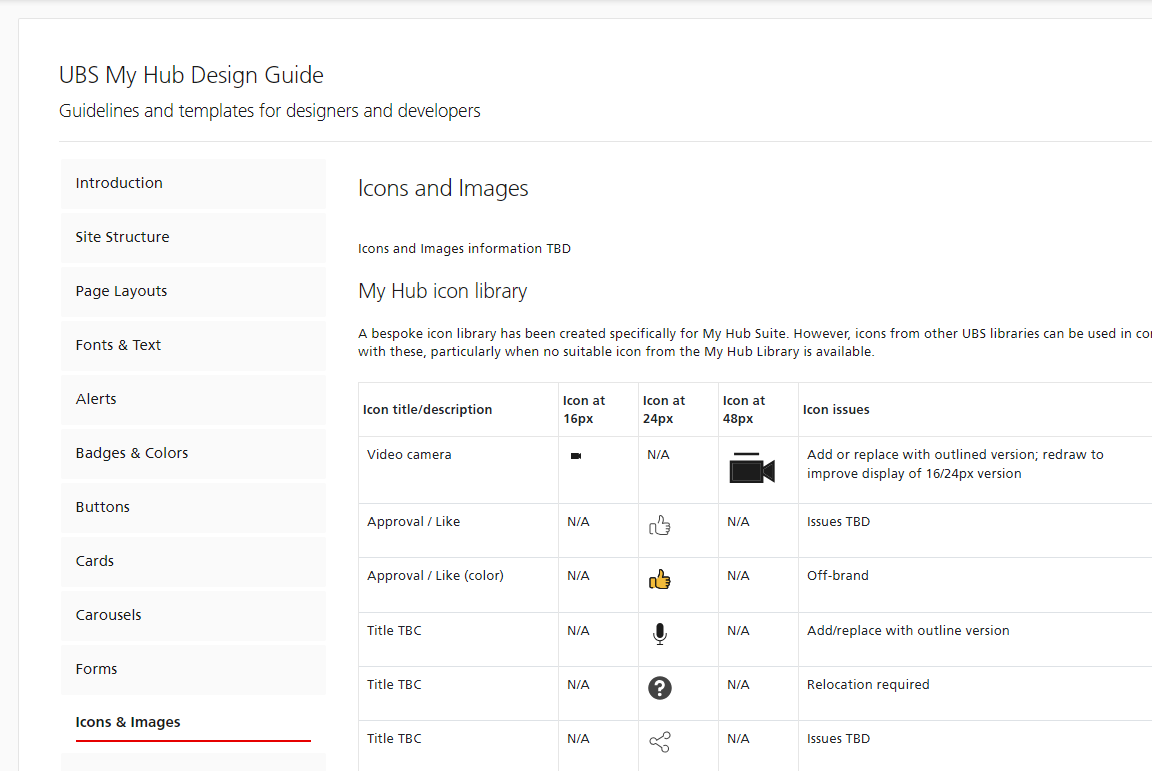1152x771 pixels.
Task: Click the microphone icon in table
Action: click(x=659, y=633)
